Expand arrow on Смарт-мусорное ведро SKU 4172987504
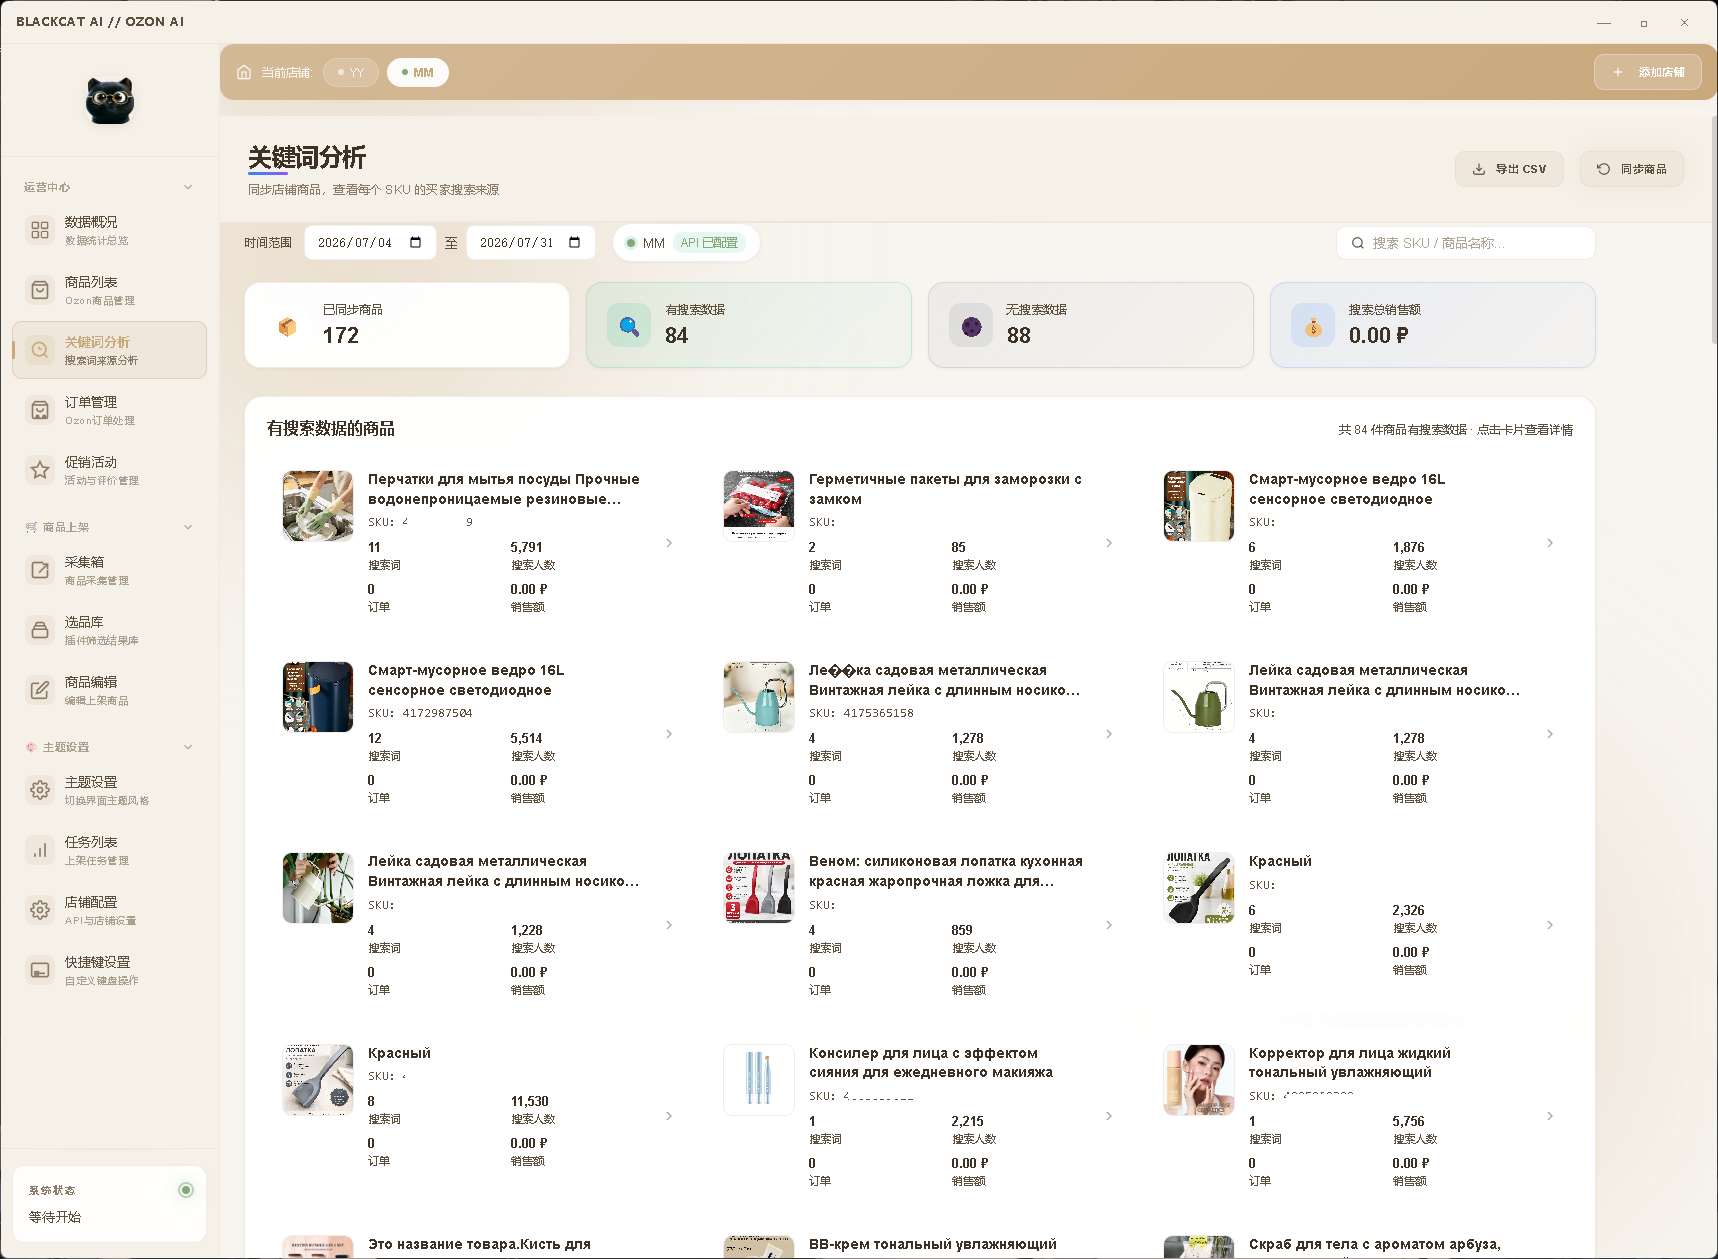The width and height of the screenshot is (1718, 1259). click(669, 734)
